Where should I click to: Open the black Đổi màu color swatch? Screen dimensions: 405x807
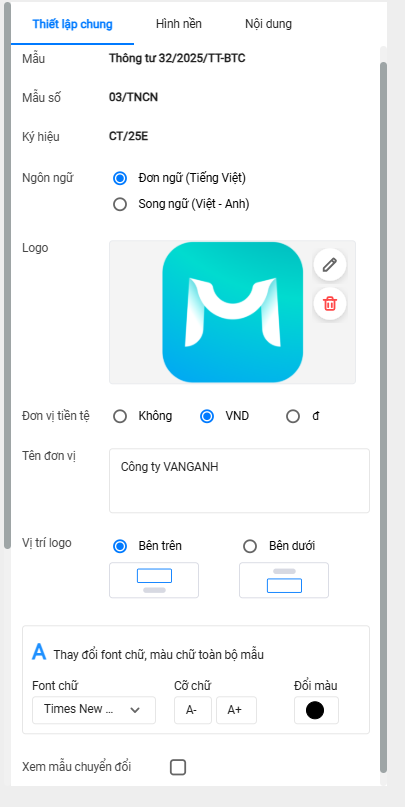(x=316, y=710)
